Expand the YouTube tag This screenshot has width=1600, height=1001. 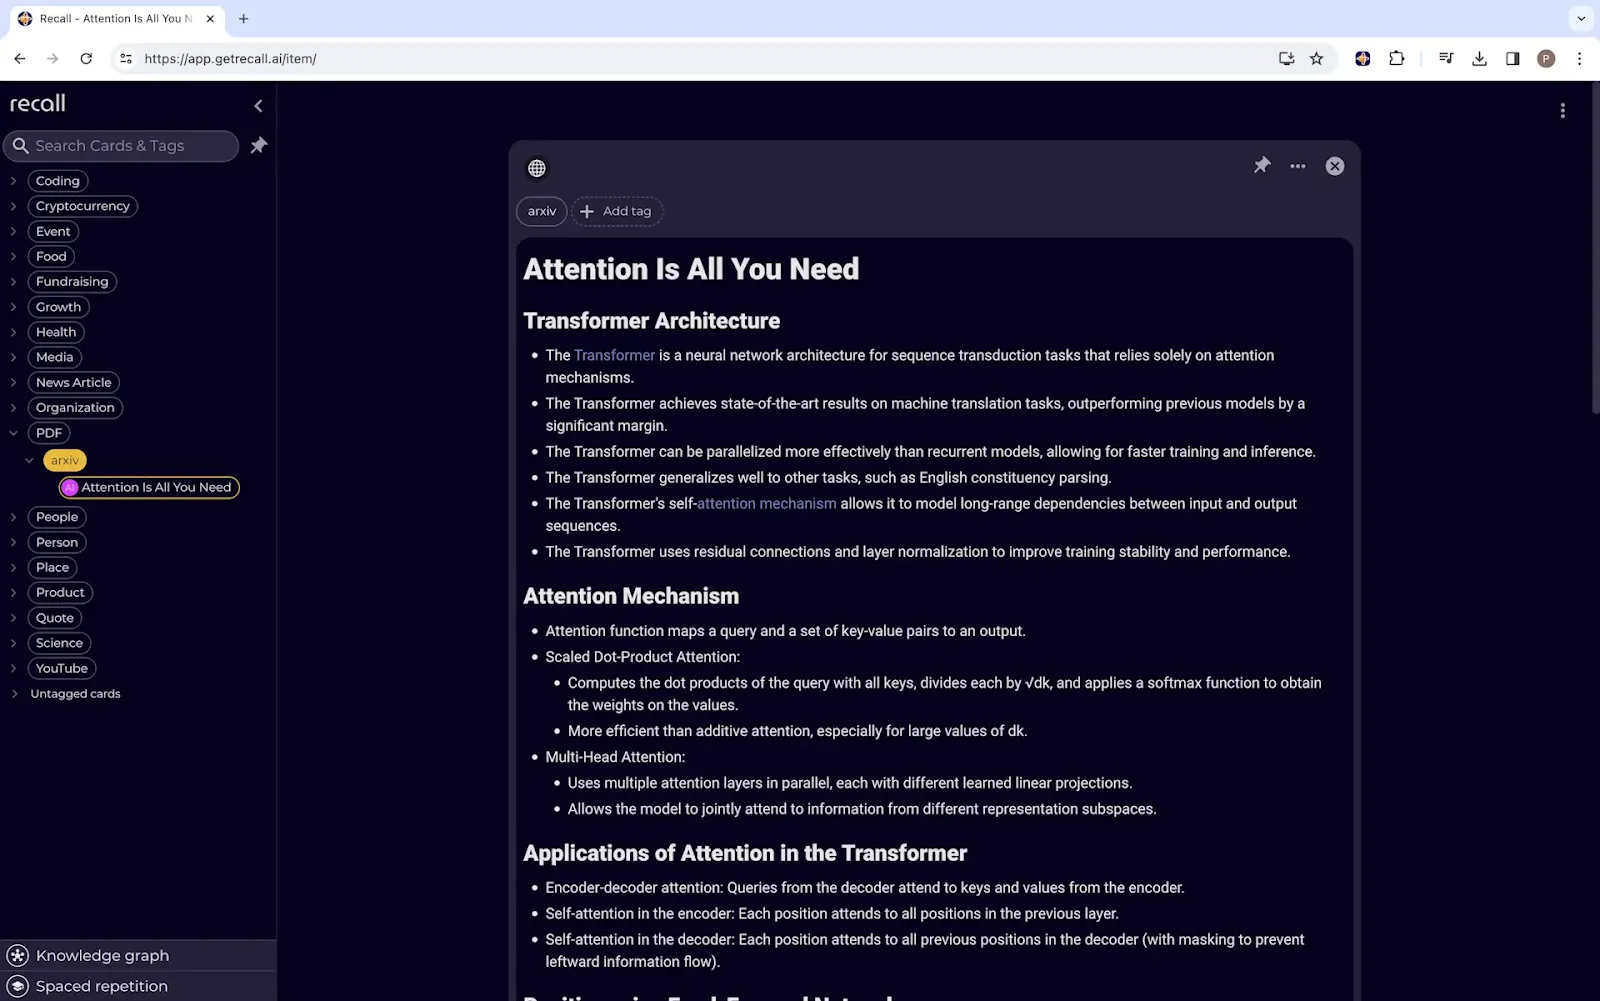tap(13, 668)
